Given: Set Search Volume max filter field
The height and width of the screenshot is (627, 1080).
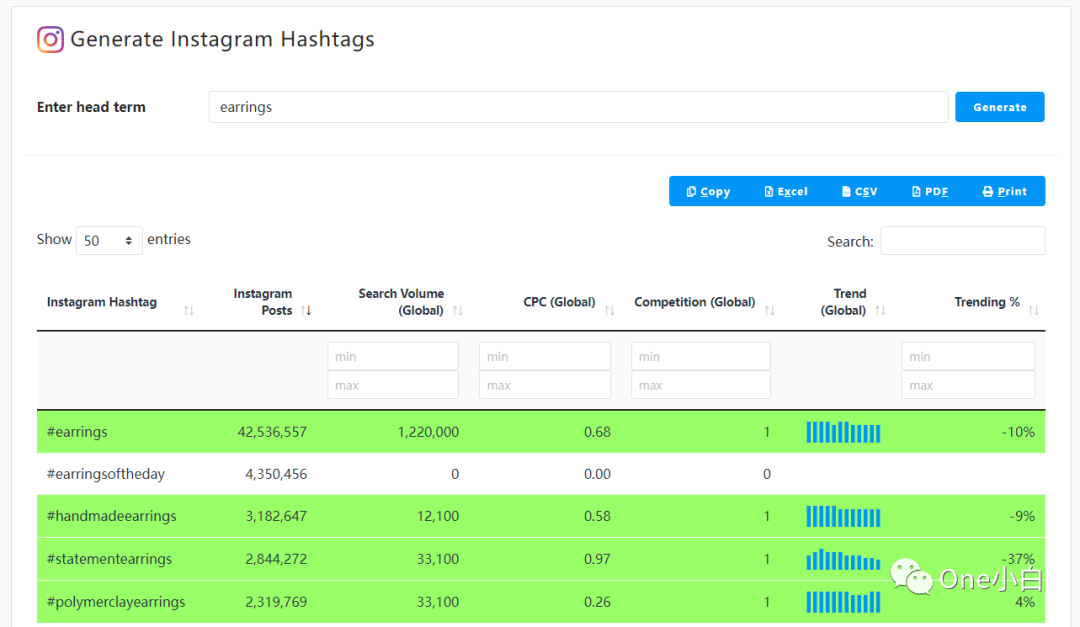Looking at the screenshot, I should [393, 385].
